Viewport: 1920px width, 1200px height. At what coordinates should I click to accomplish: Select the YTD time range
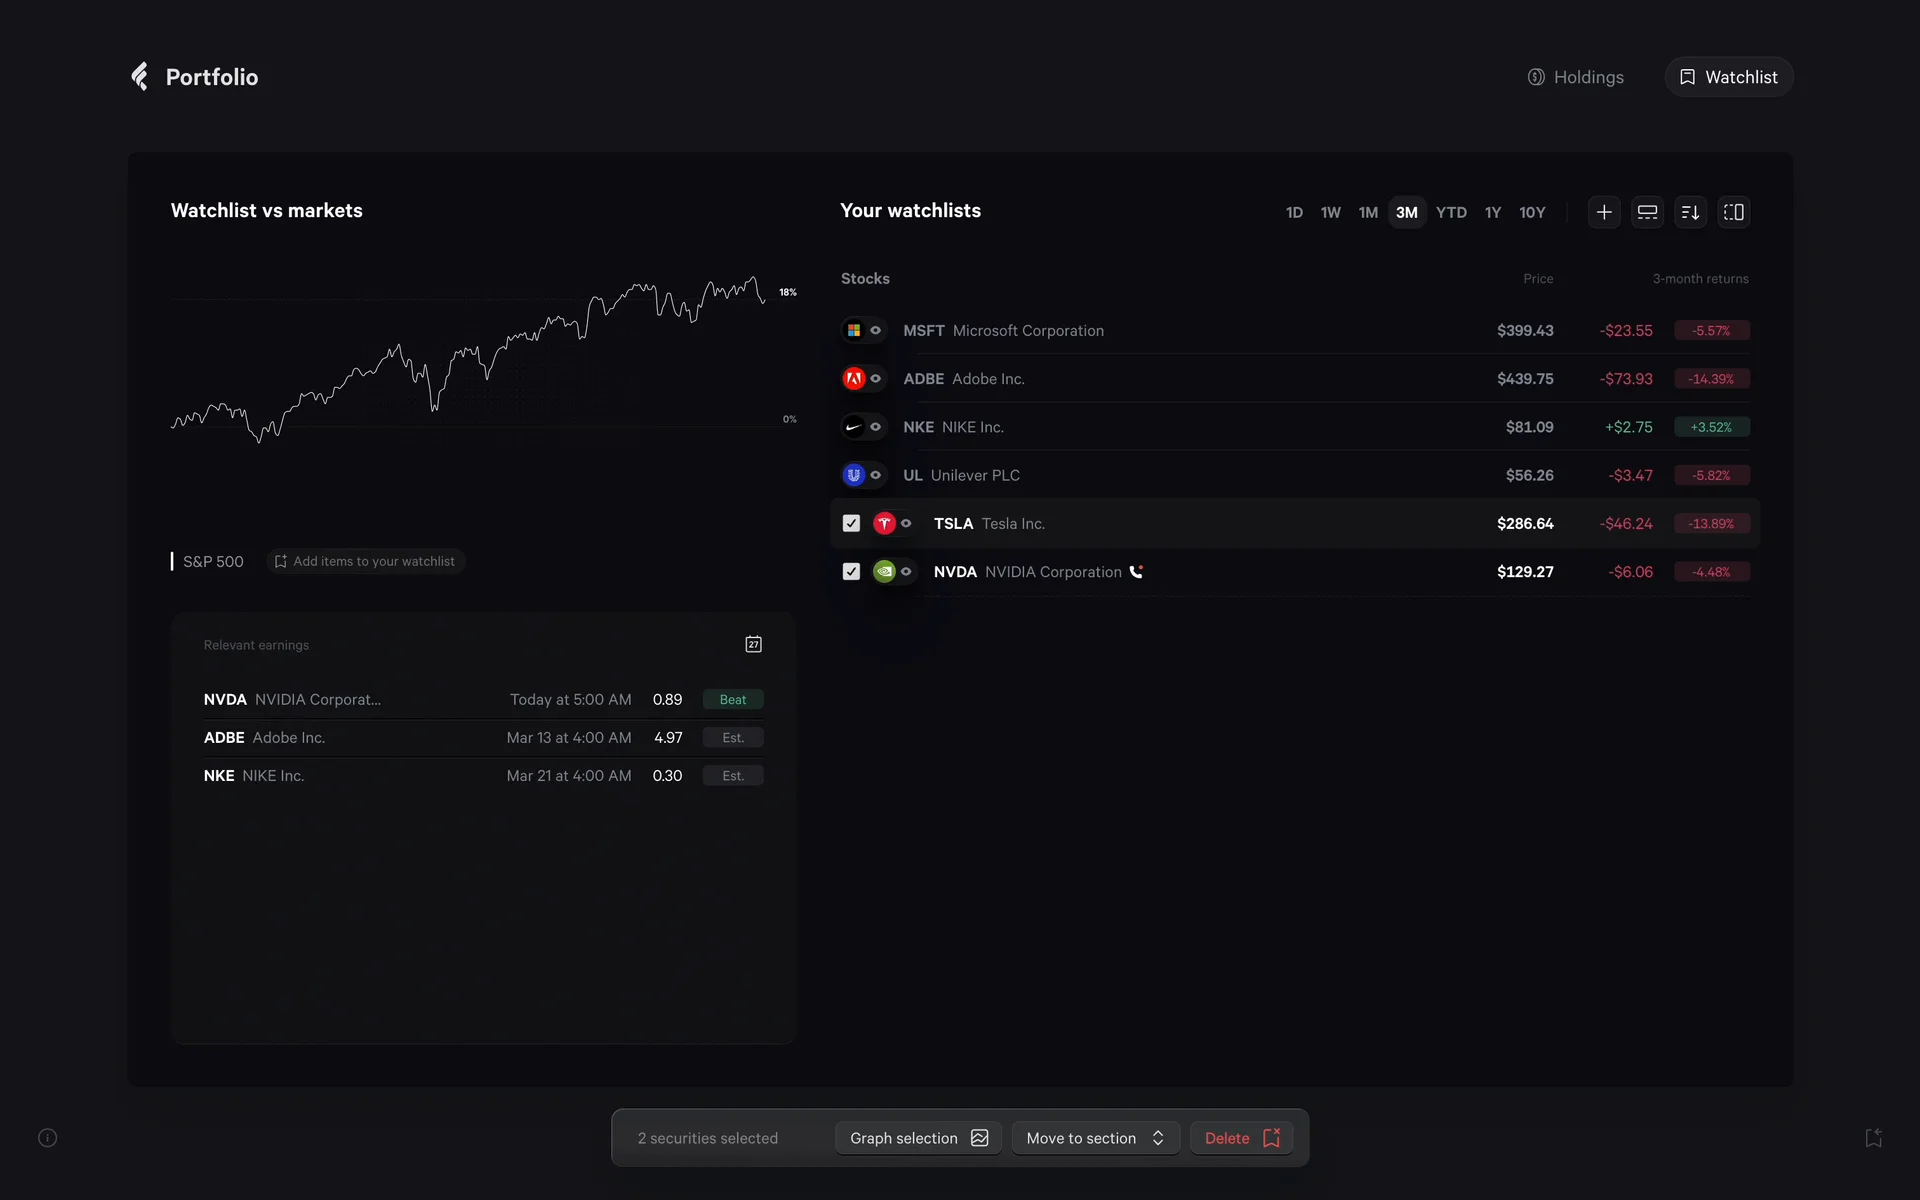pyautogui.click(x=1451, y=212)
